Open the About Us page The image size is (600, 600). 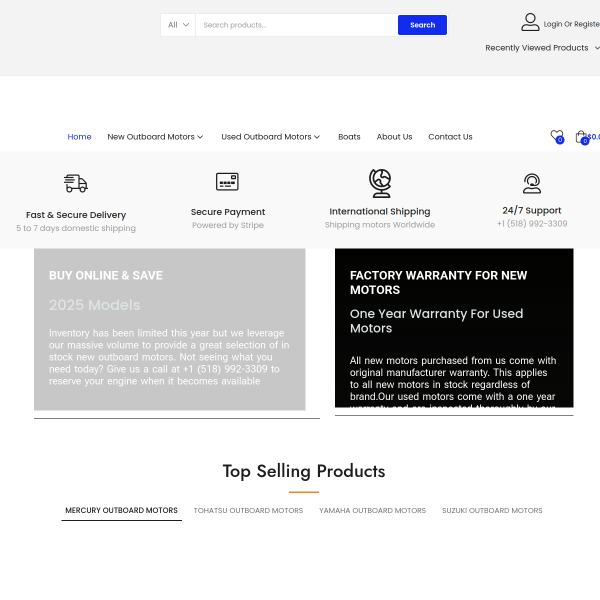[394, 137]
